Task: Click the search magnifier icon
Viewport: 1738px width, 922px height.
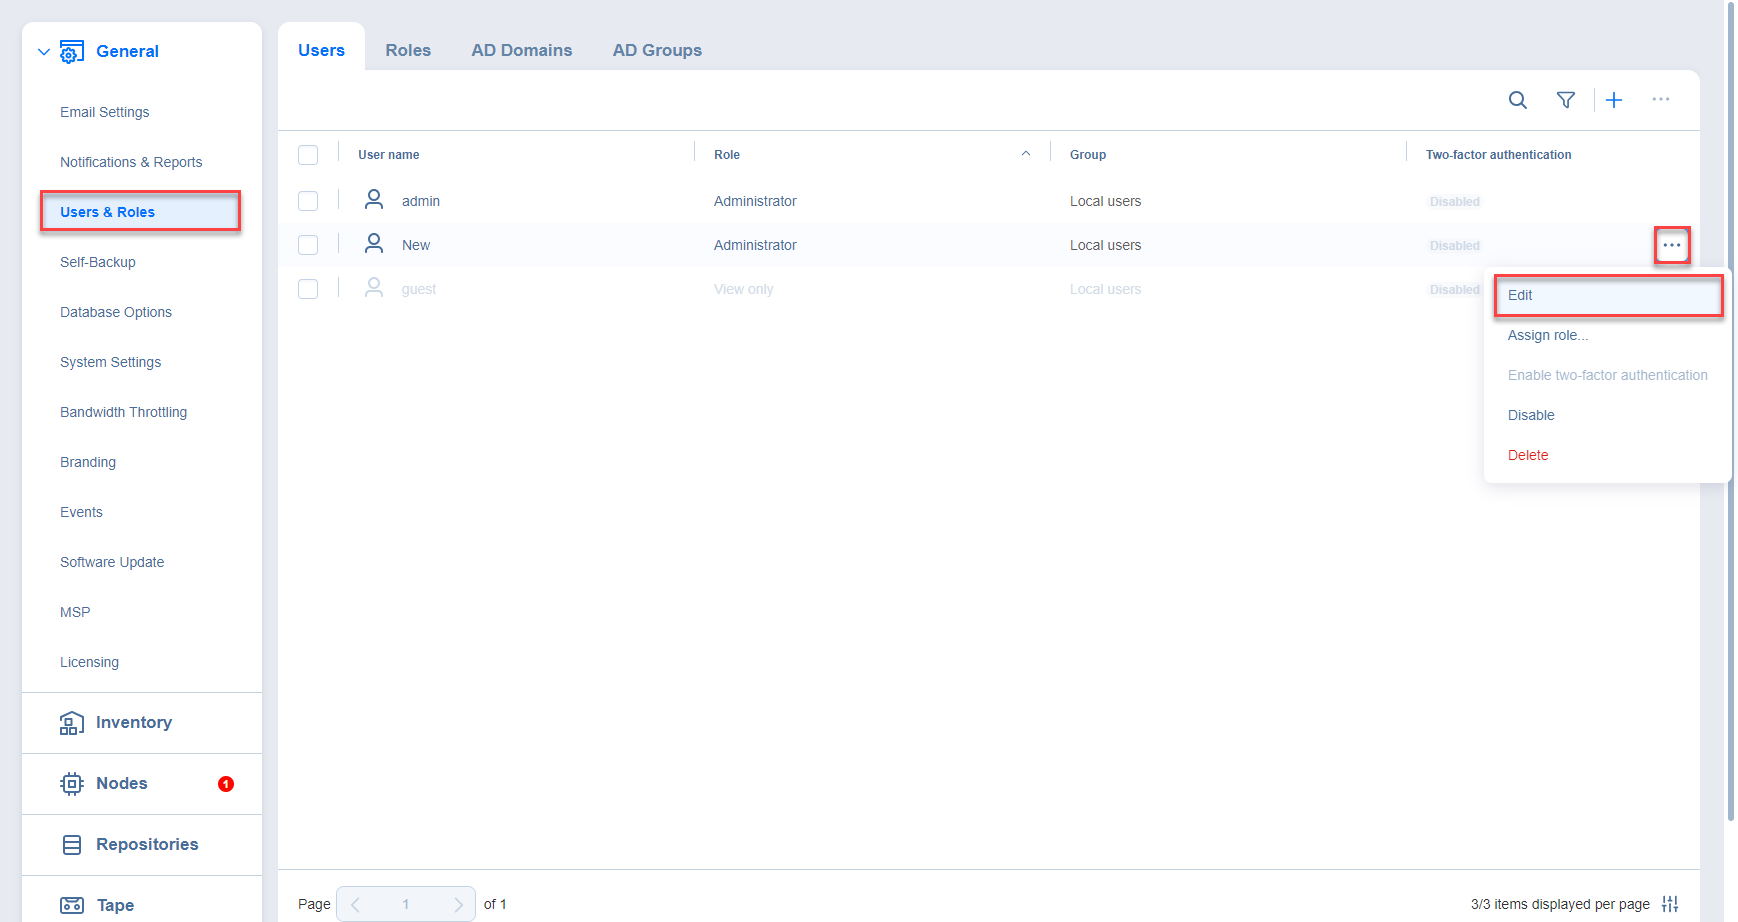Action: pos(1517,100)
